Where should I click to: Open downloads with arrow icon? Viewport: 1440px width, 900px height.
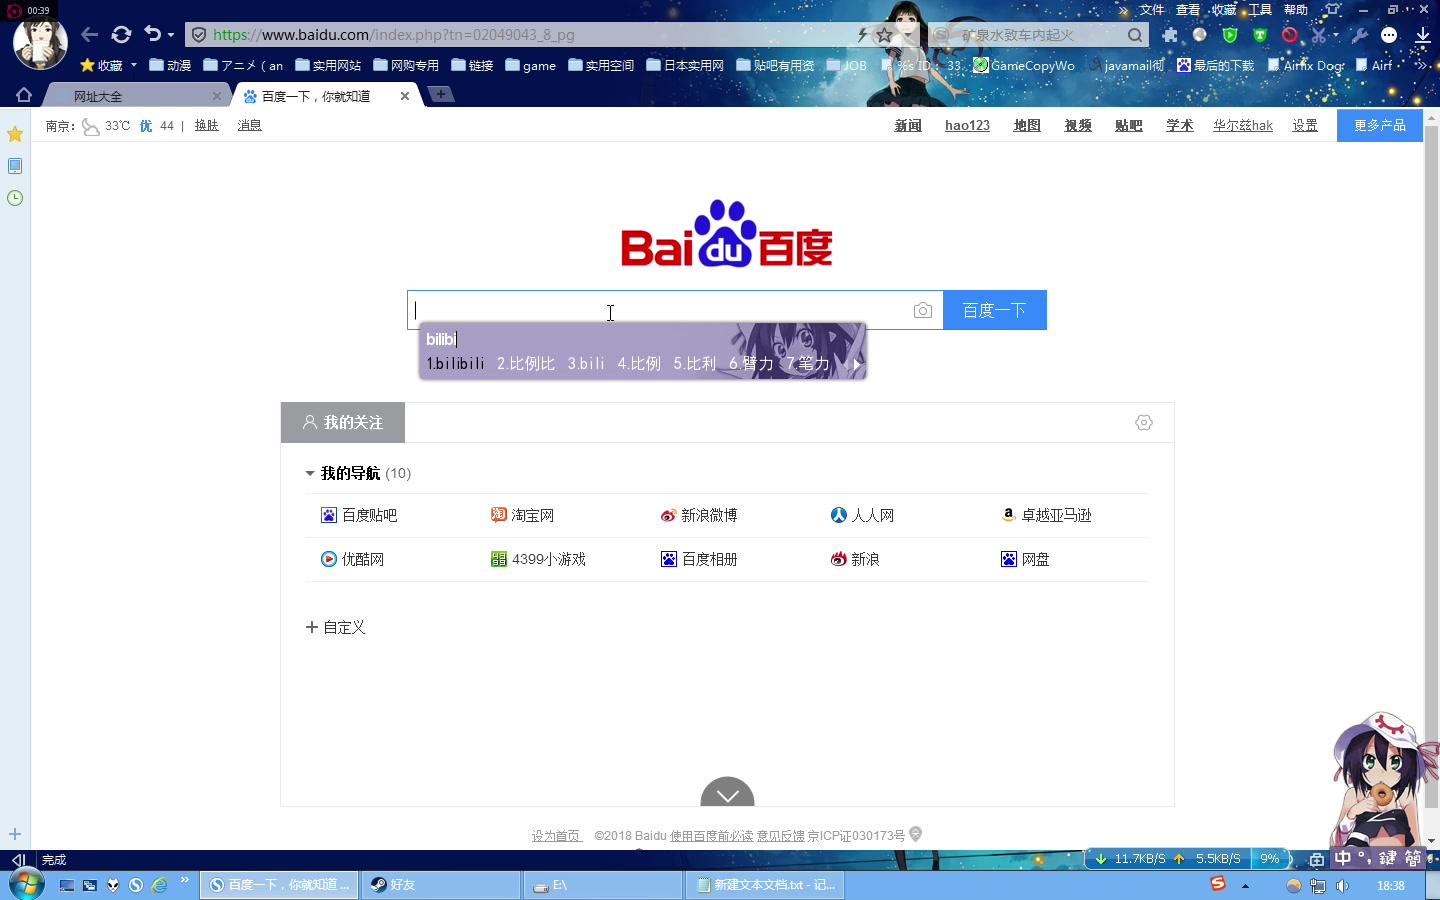(x=1422, y=35)
